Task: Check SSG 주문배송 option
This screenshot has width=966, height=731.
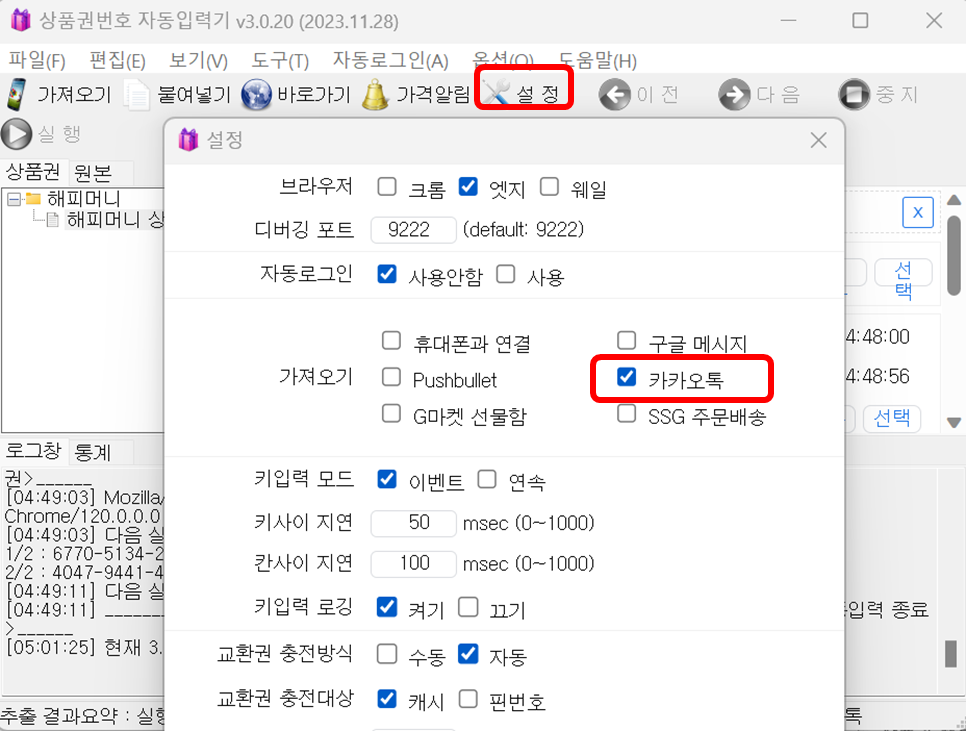Action: [x=627, y=414]
